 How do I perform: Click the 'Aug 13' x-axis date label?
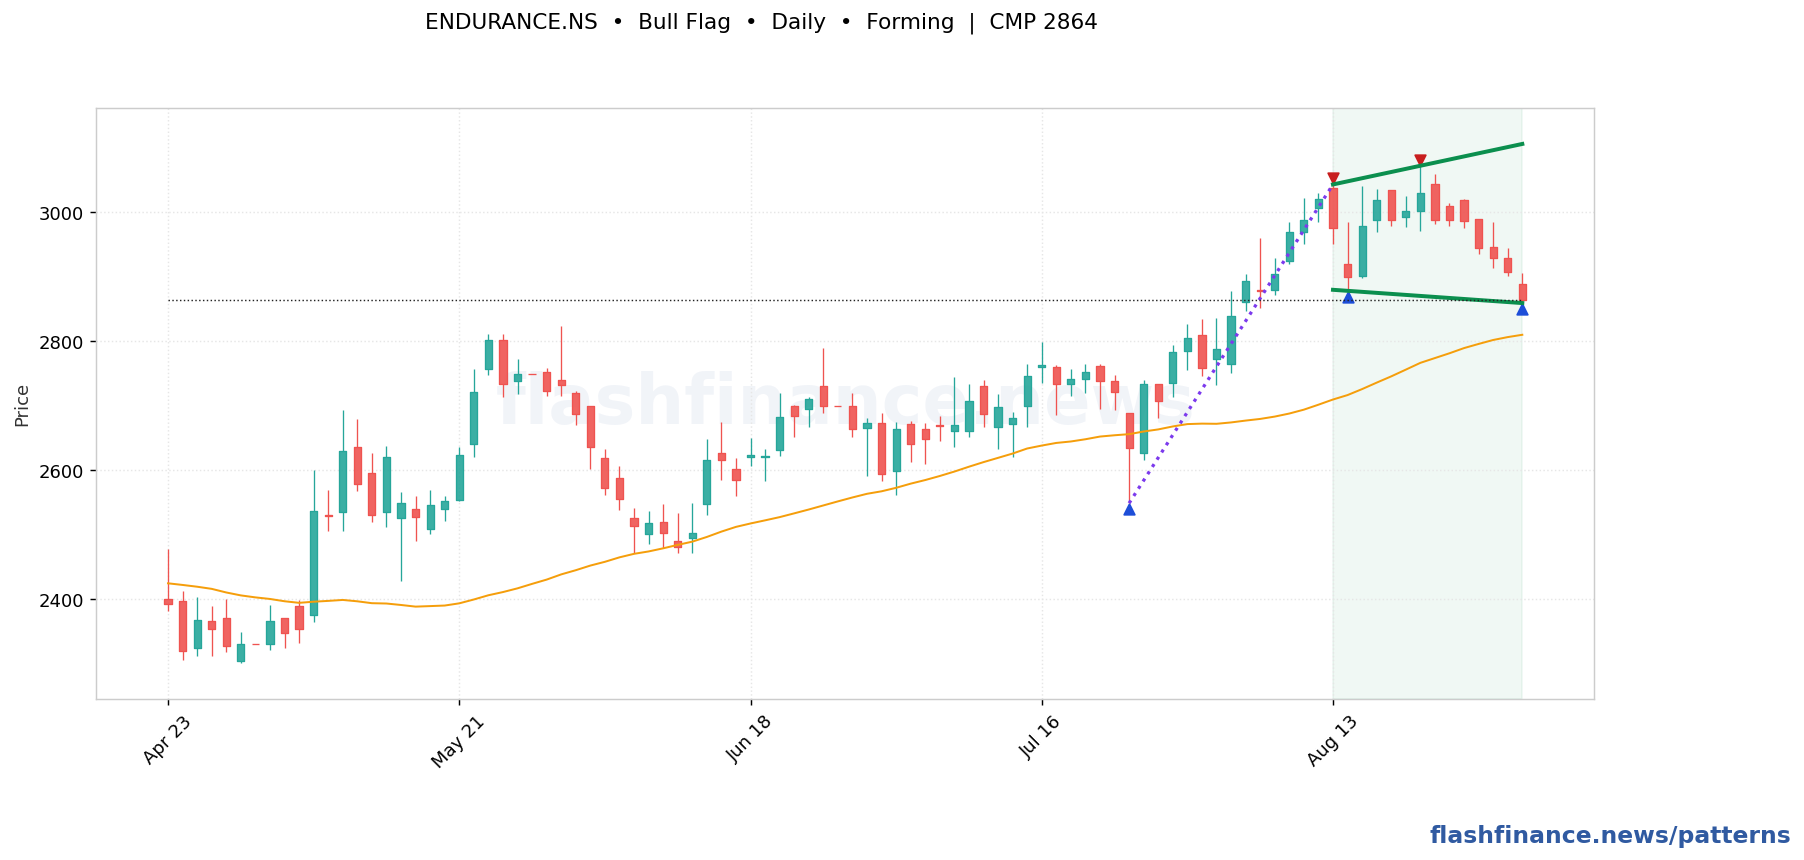click(1331, 740)
